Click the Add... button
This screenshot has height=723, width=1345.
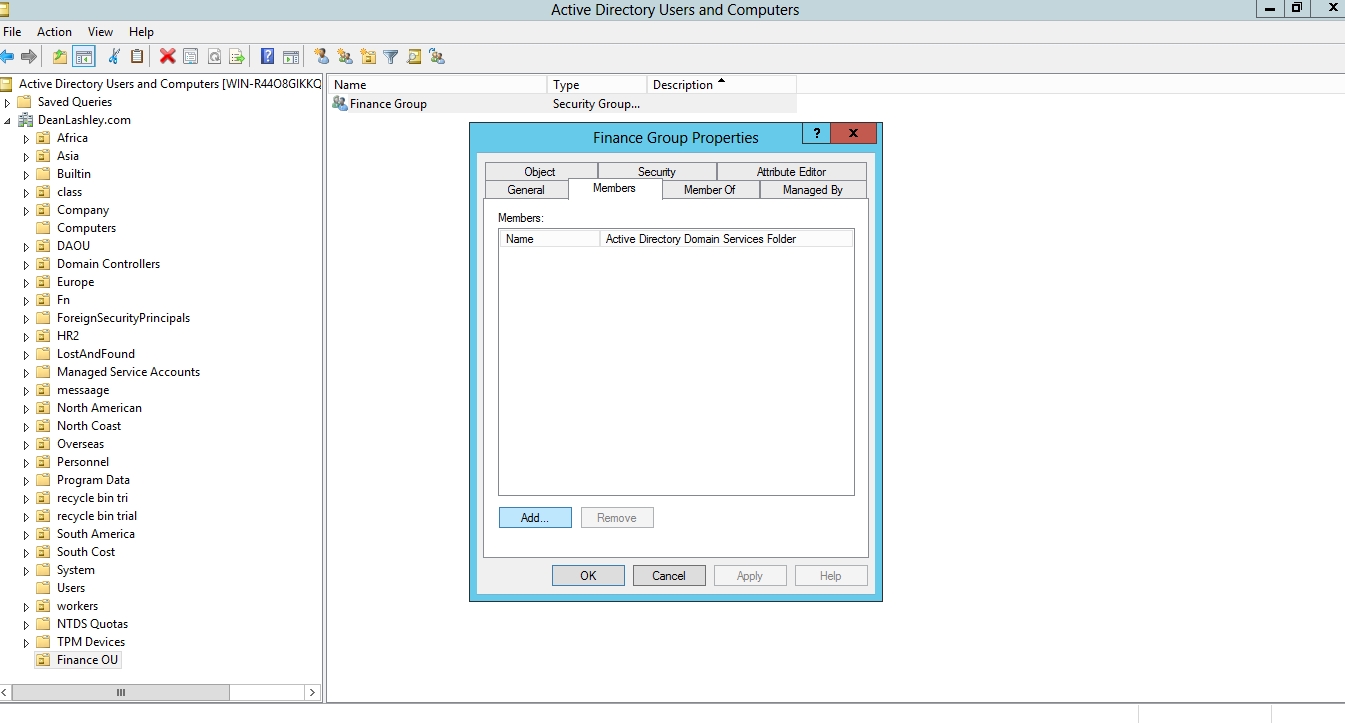click(x=535, y=518)
